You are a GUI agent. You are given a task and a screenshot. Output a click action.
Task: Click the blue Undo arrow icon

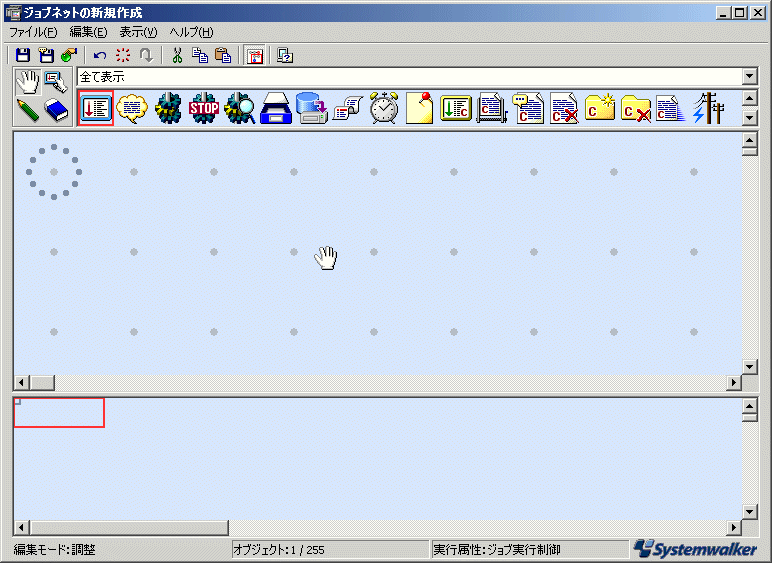(100, 55)
